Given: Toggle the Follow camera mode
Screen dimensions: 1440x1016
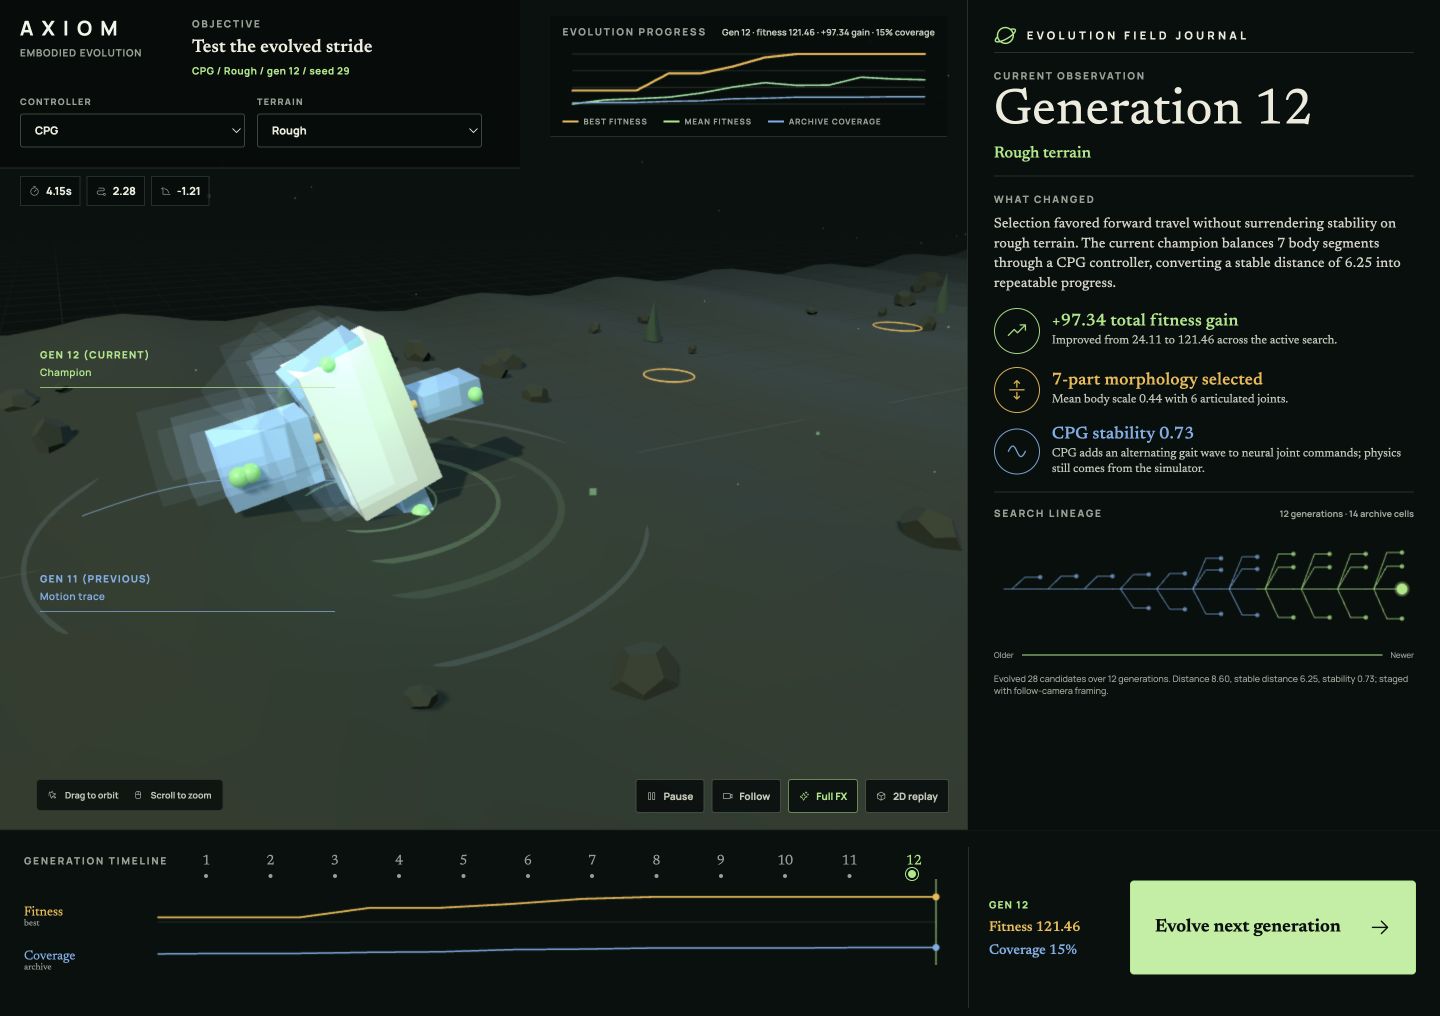Looking at the screenshot, I should (746, 796).
